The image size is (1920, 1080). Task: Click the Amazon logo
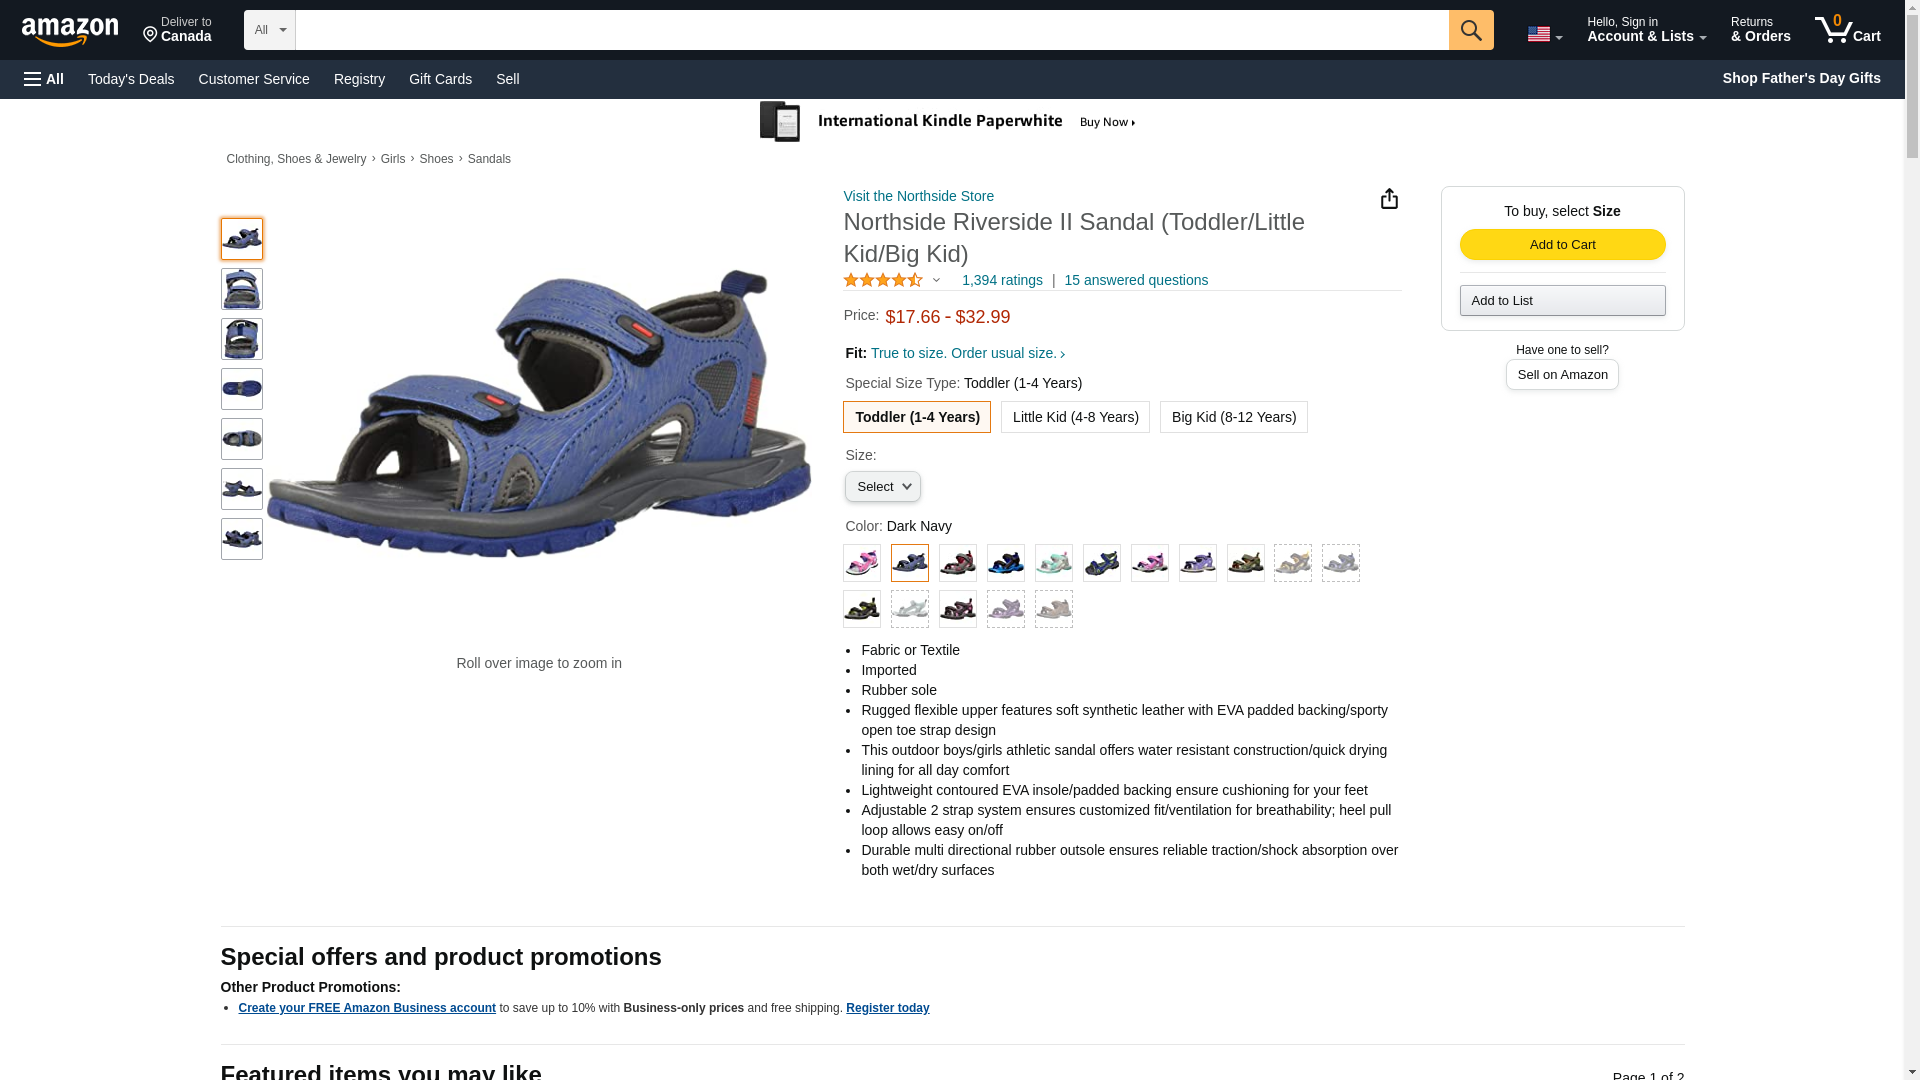tap(70, 31)
